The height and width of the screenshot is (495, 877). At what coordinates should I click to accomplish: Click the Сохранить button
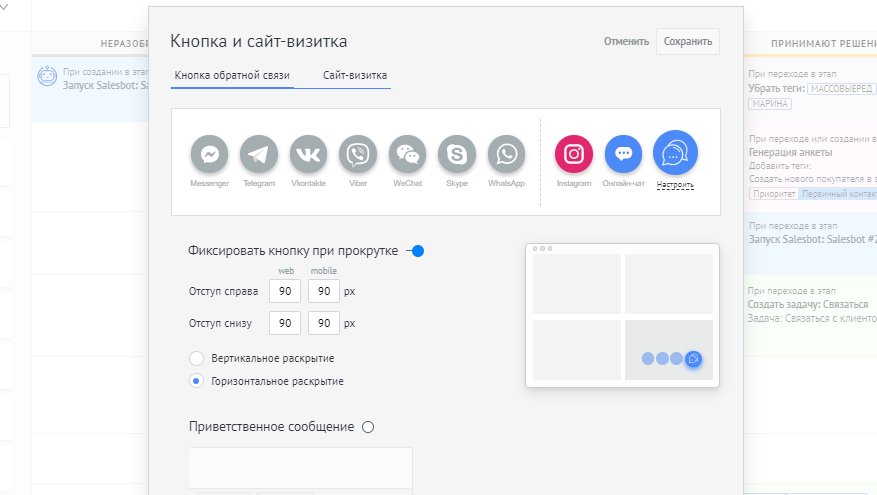688,41
